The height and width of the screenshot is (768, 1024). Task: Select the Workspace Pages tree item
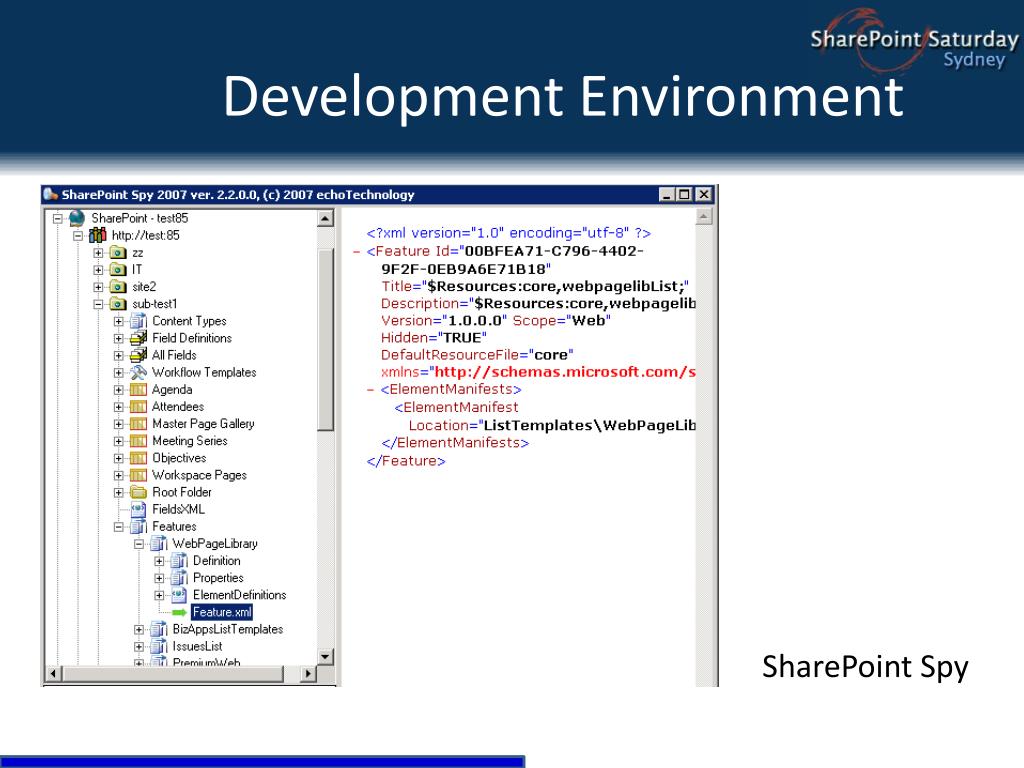point(199,475)
